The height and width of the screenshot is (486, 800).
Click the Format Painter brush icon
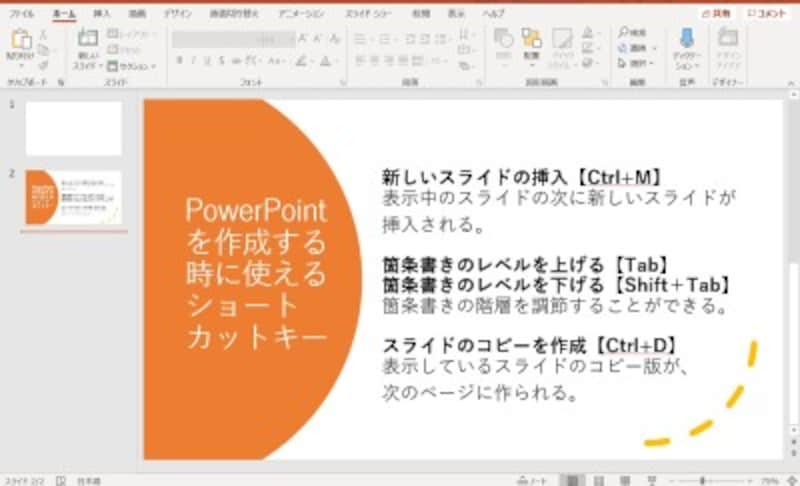[x=43, y=65]
